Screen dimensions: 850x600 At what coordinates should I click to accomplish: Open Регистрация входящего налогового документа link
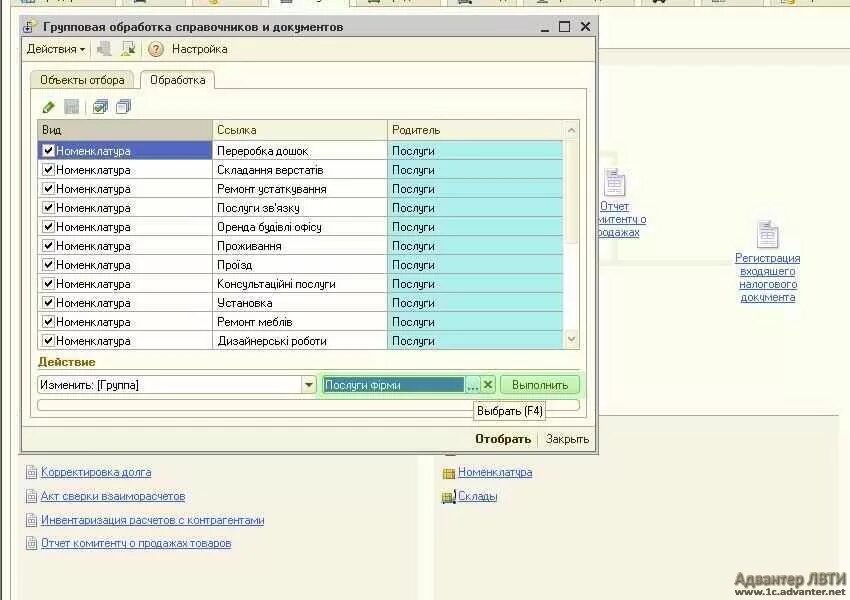click(768, 278)
